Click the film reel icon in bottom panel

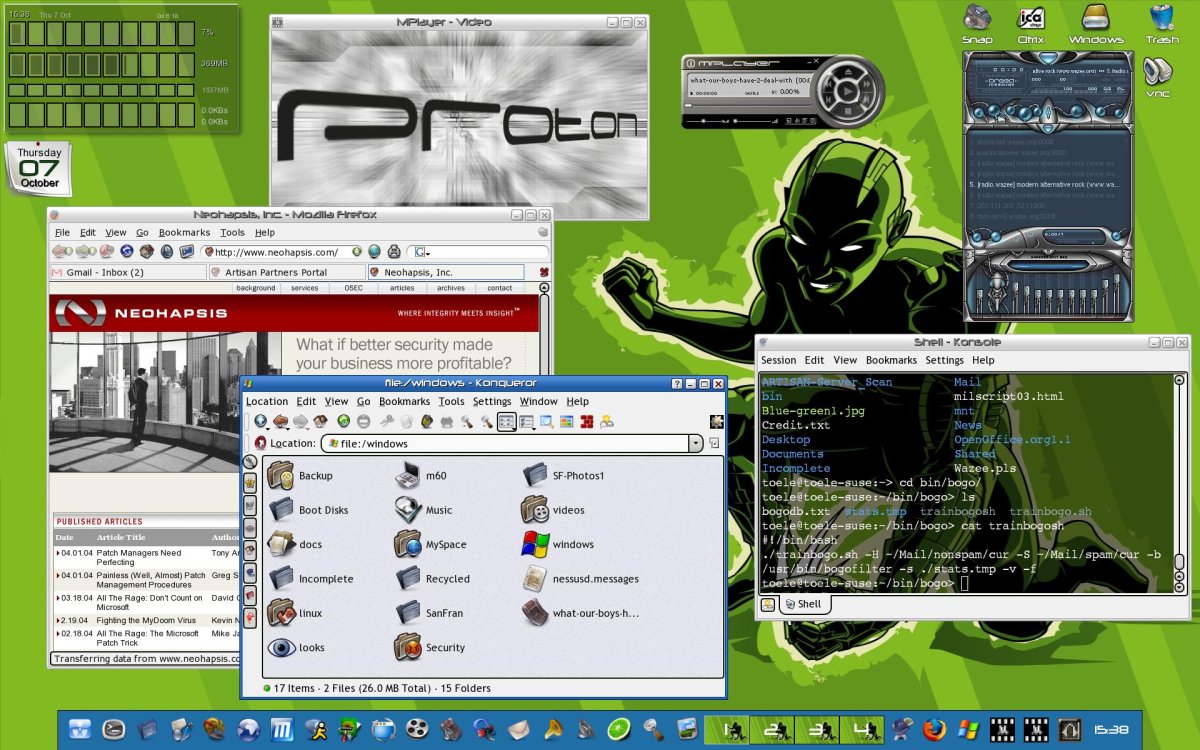click(x=416, y=730)
